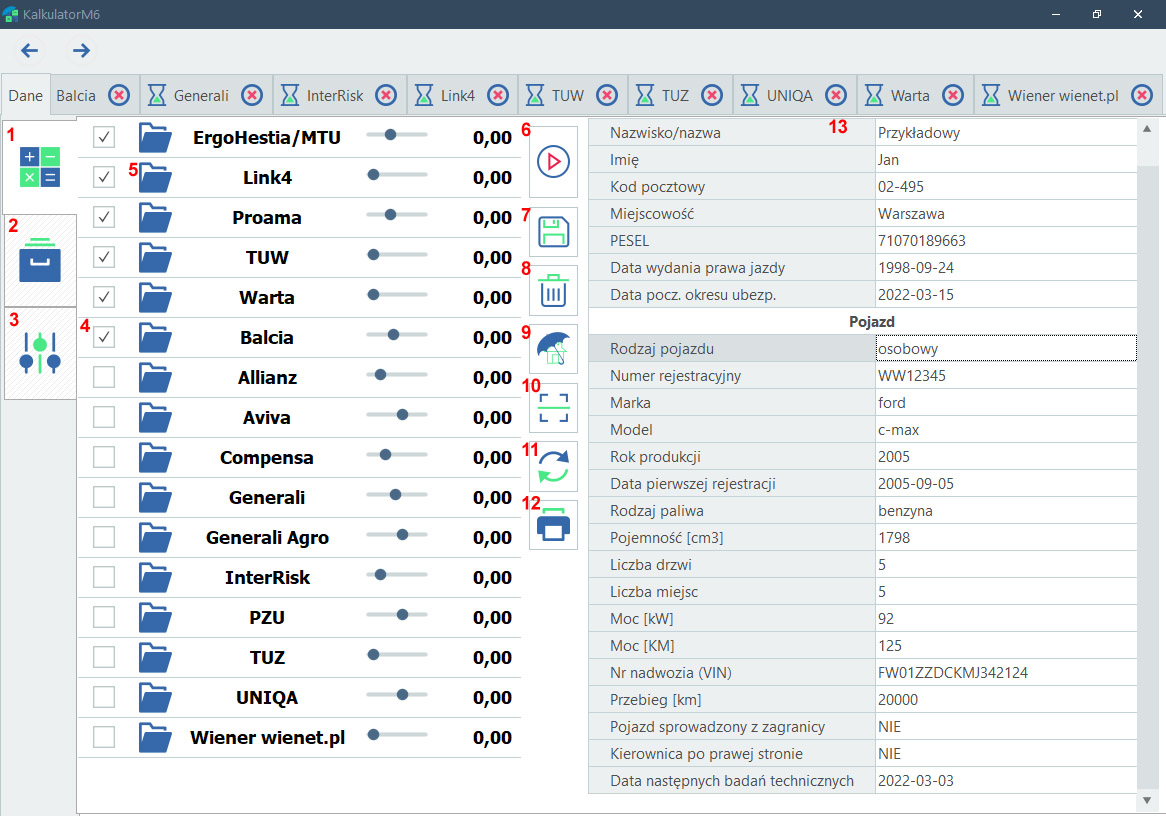Click the scrollbar up arrow
This screenshot has width=1166, height=816.
click(1147, 128)
